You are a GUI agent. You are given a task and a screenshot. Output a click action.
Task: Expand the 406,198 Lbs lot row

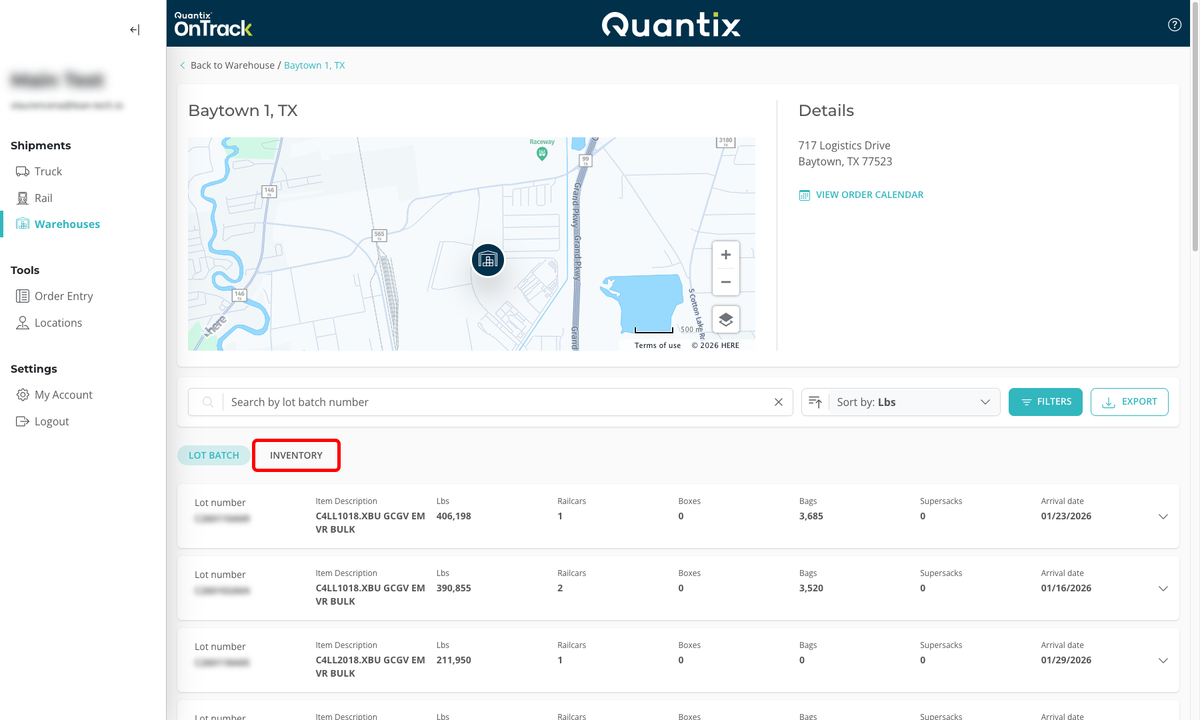click(x=1162, y=517)
